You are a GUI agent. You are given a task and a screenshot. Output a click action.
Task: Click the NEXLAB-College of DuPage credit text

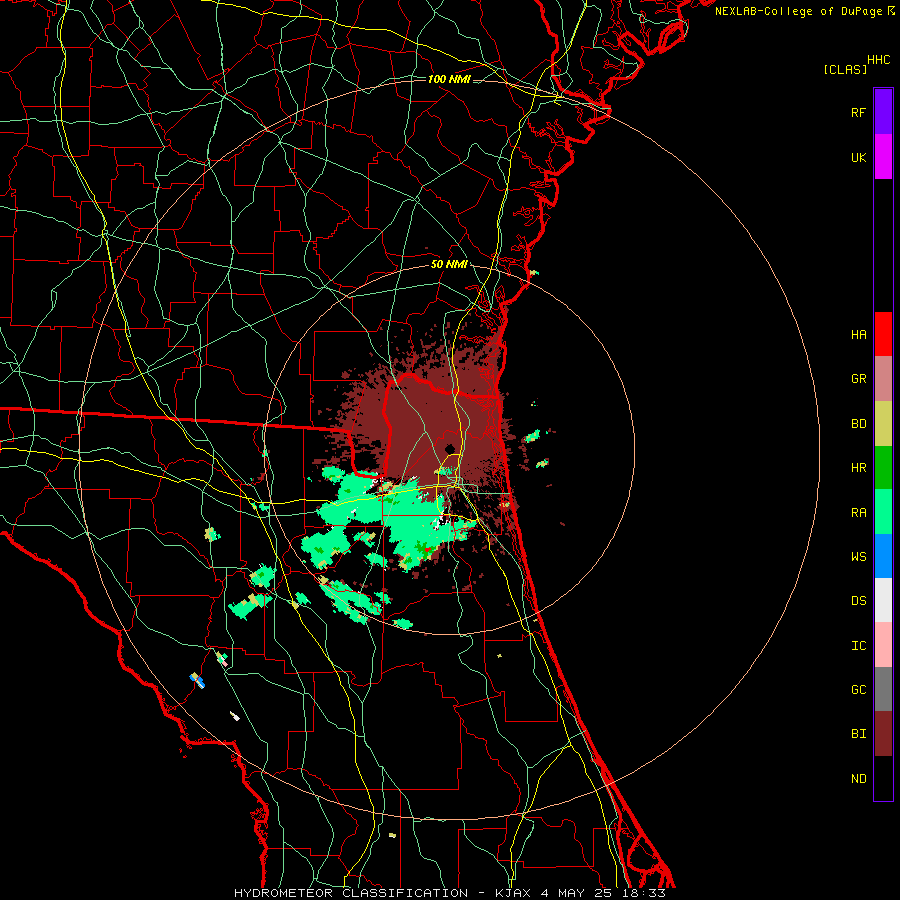(798, 11)
